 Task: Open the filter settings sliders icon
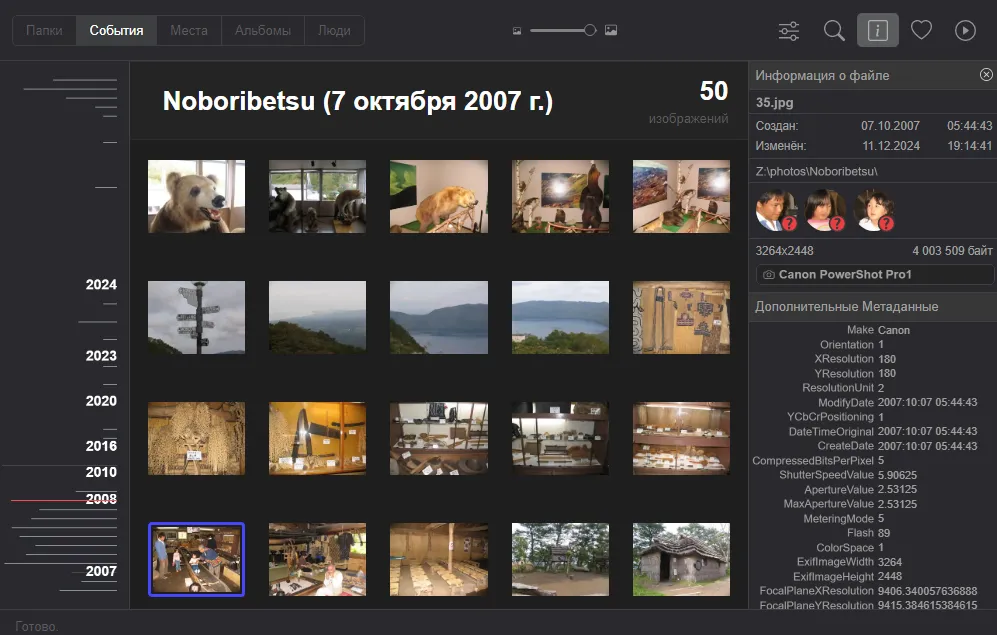[x=789, y=31]
